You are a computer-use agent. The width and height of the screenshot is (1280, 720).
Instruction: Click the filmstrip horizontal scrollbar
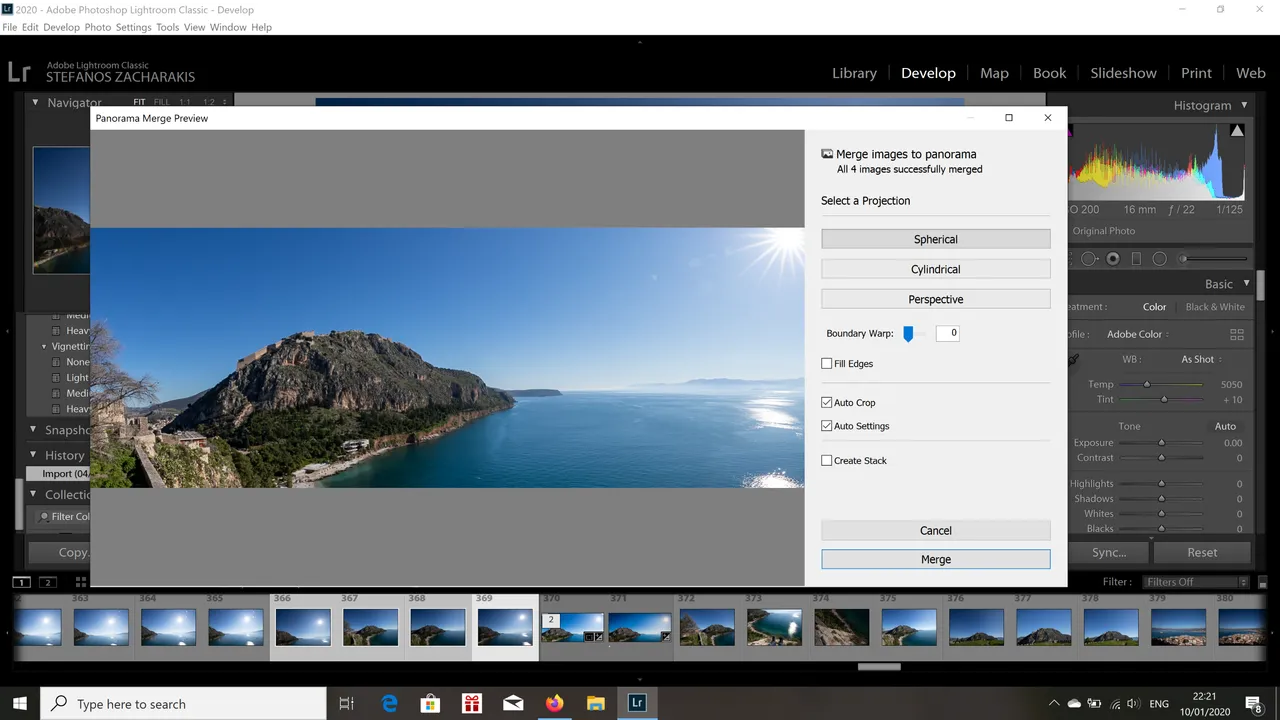point(878,667)
